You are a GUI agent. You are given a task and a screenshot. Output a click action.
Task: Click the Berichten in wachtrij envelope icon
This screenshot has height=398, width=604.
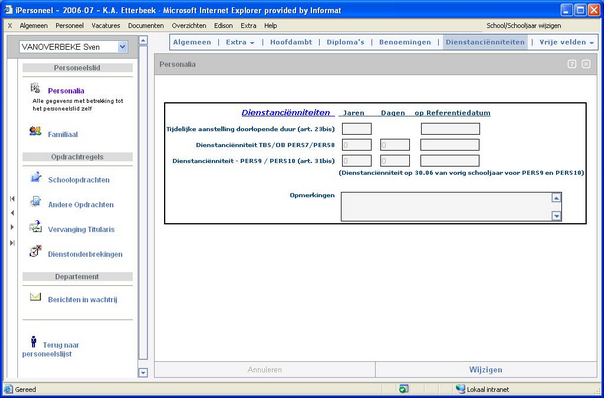(35, 297)
